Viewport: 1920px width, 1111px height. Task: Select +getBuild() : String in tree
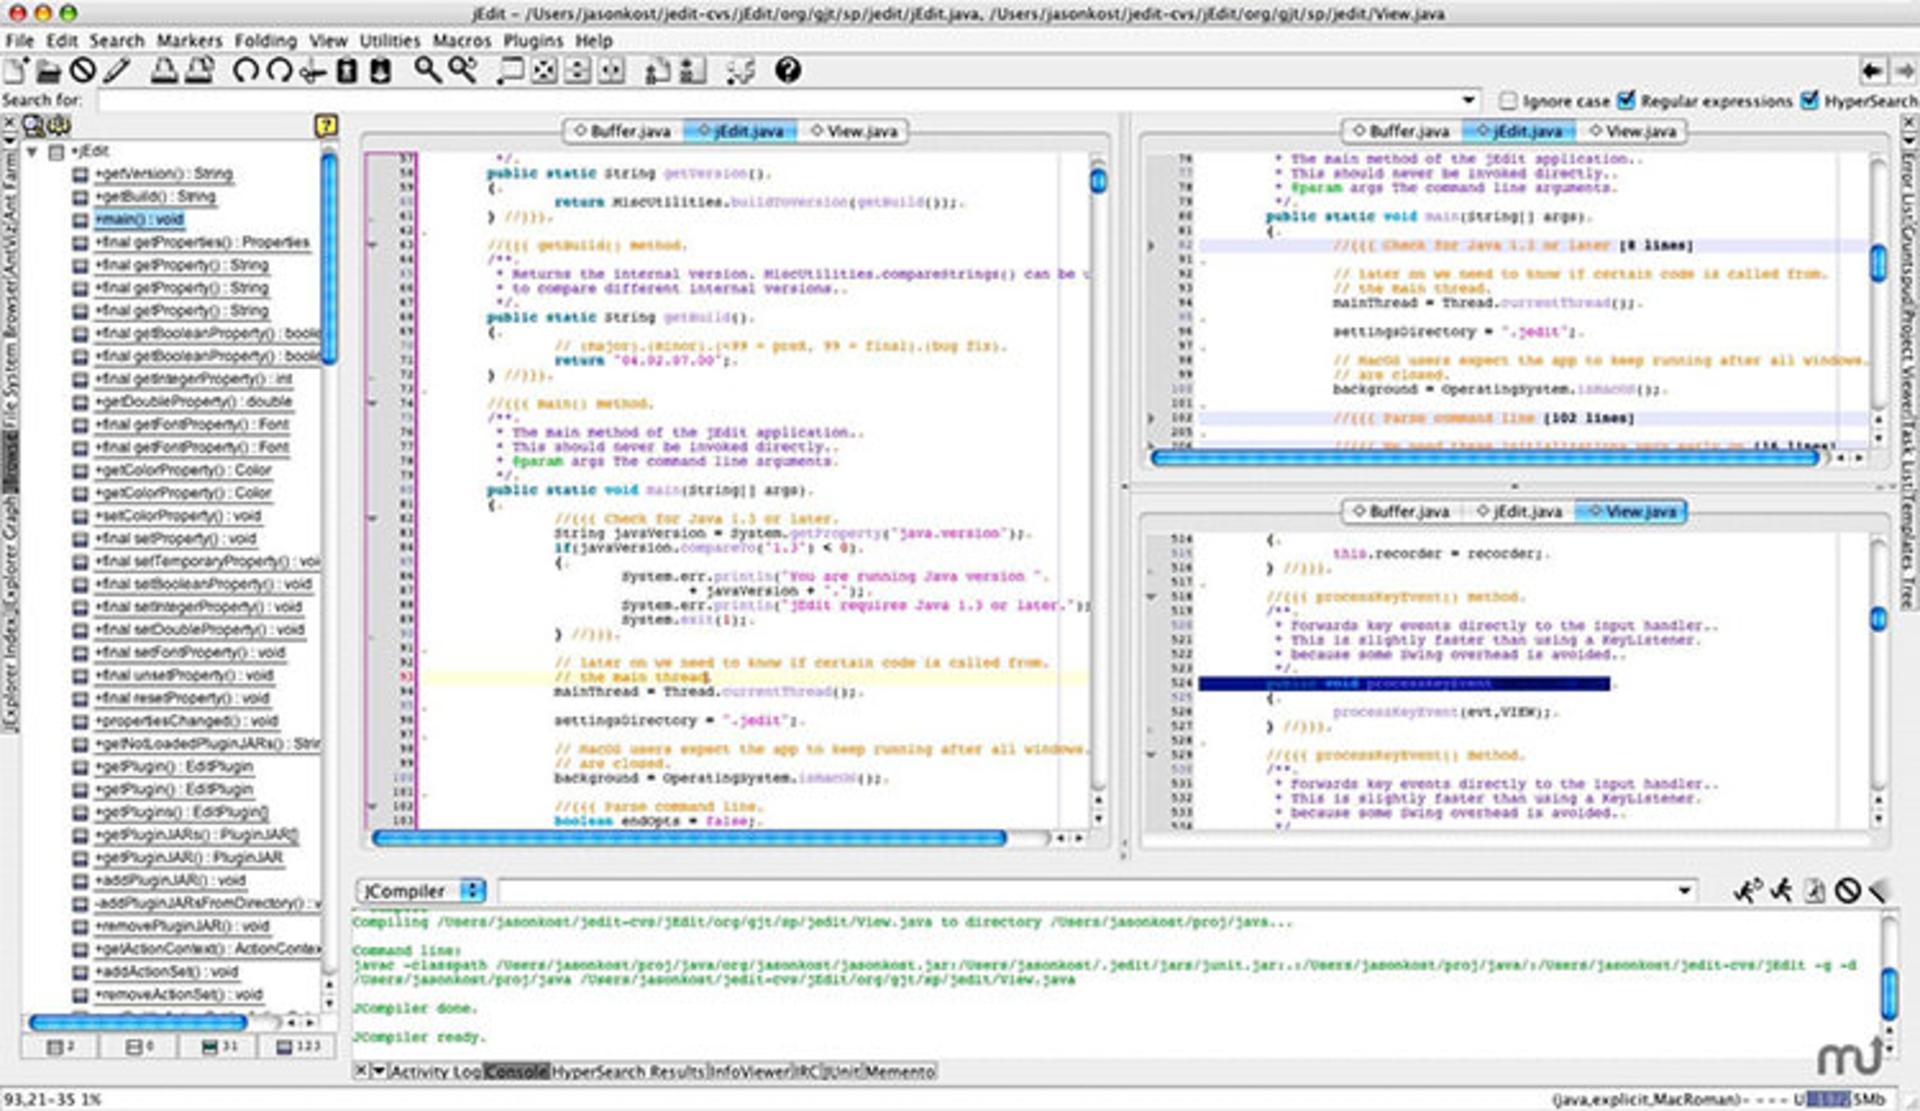click(155, 197)
